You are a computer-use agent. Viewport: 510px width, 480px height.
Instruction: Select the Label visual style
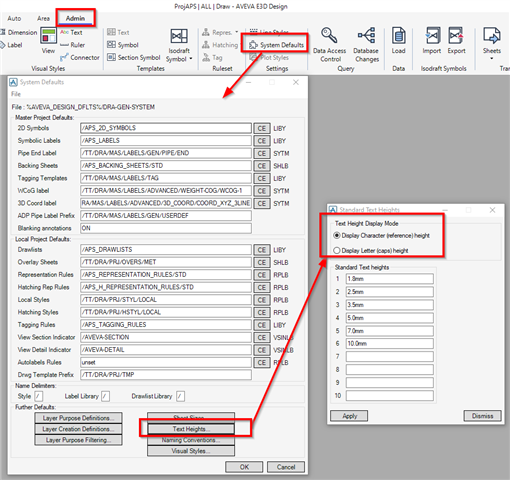click(x=12, y=45)
